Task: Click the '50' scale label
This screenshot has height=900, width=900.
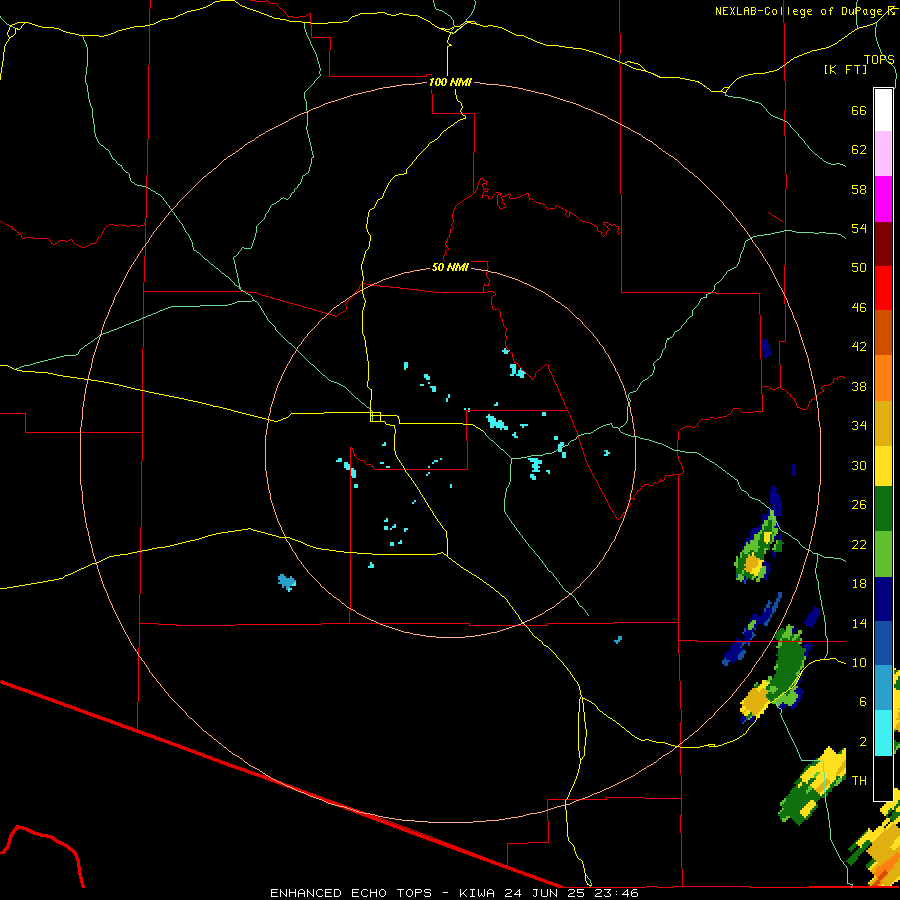Action: tap(859, 268)
